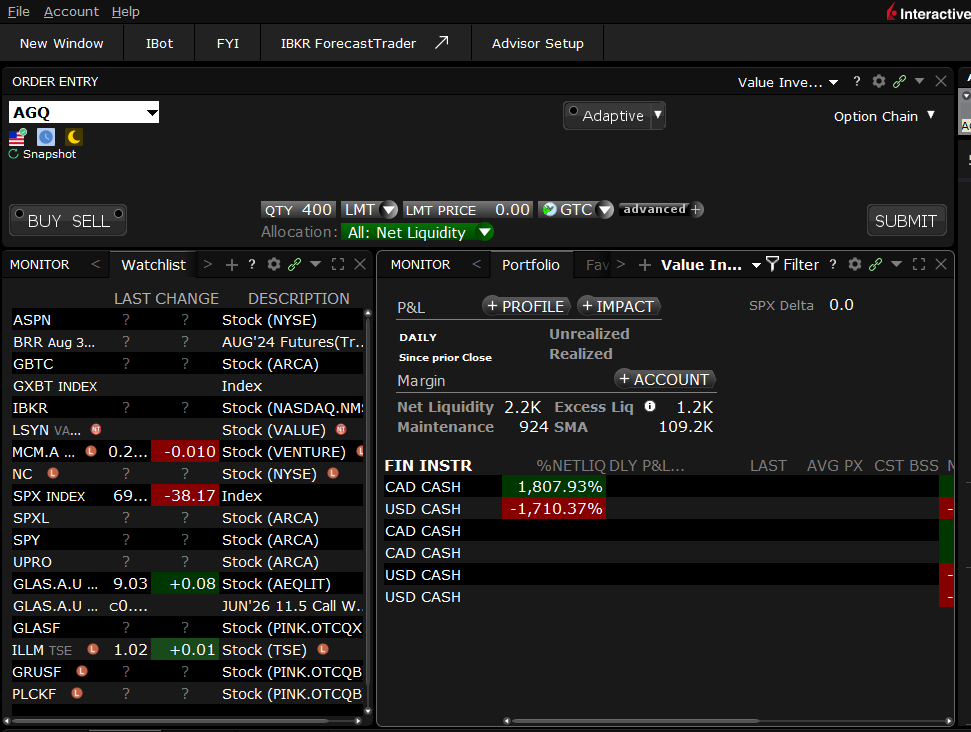
Task: Click the QTY 400 field
Action: pos(298,210)
